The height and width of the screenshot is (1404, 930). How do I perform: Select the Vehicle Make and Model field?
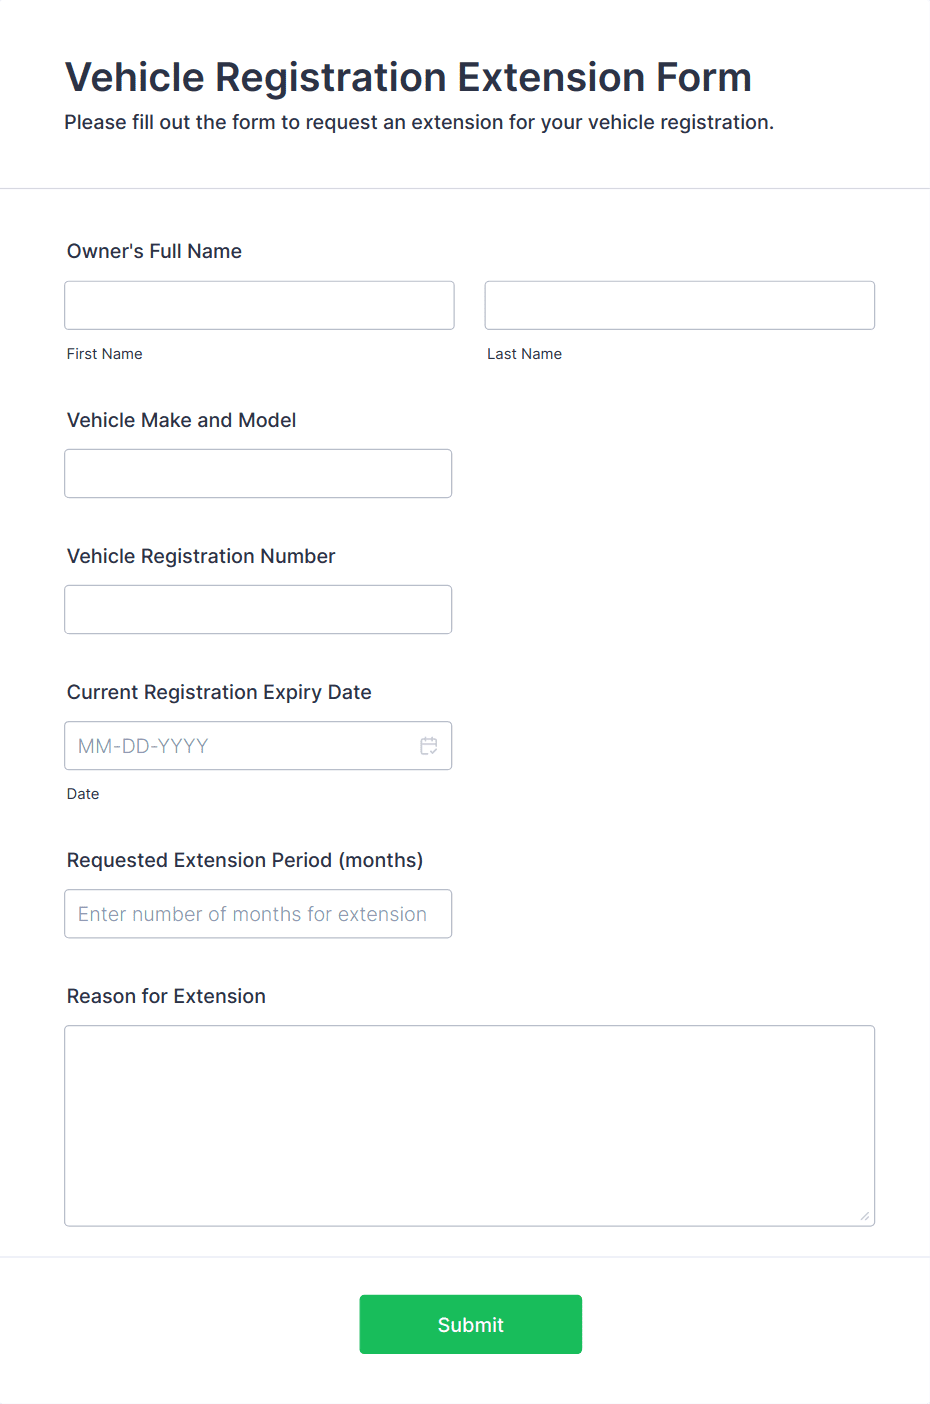tap(258, 473)
